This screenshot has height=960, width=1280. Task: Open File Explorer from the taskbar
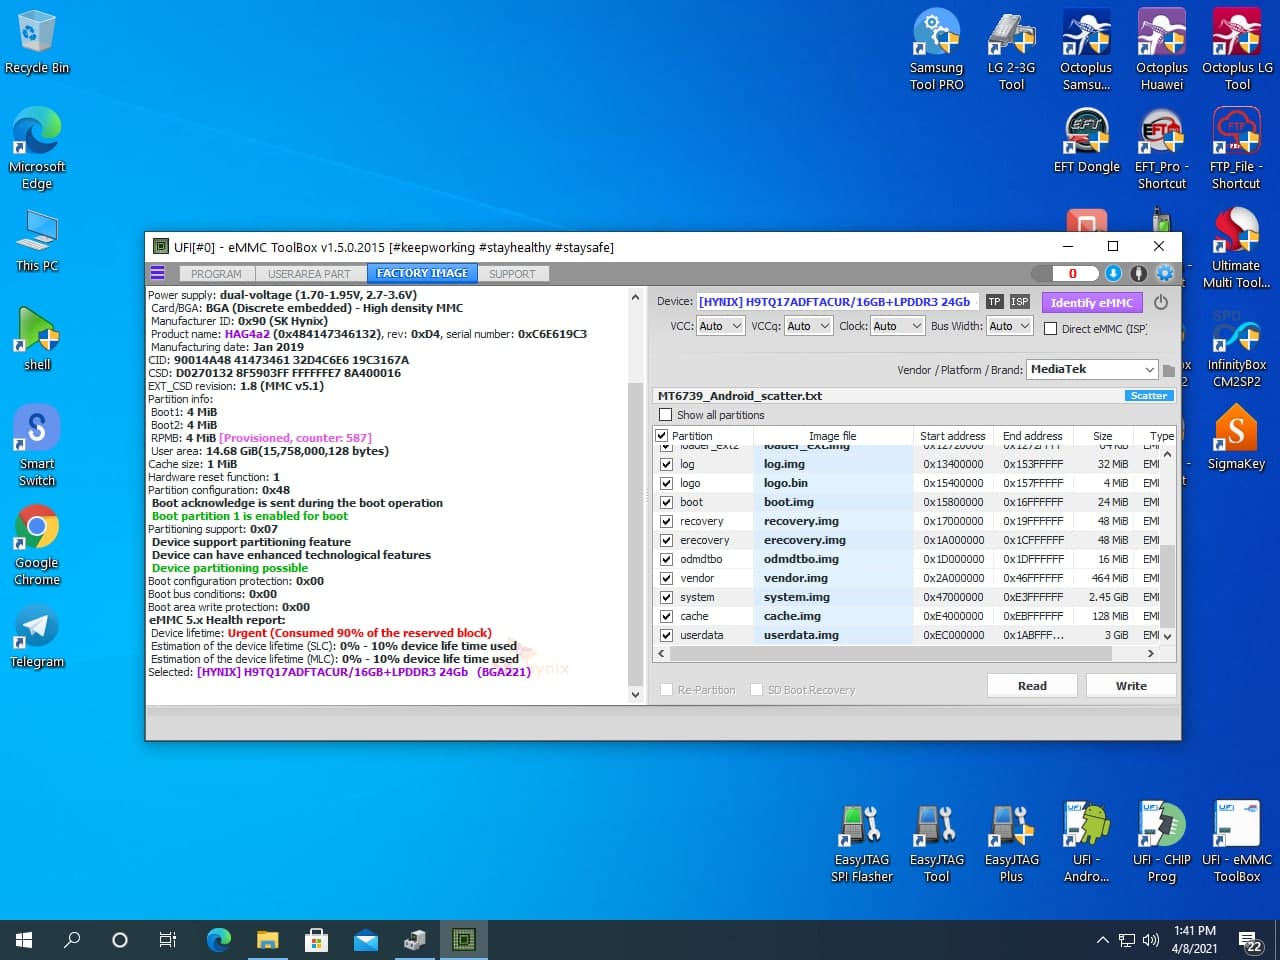[x=267, y=940]
